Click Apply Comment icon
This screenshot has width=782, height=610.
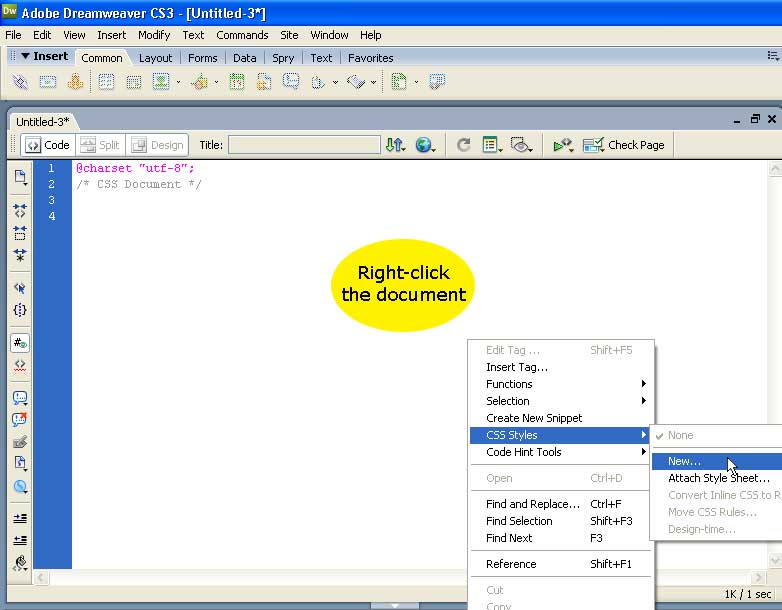pyautogui.click(x=20, y=398)
